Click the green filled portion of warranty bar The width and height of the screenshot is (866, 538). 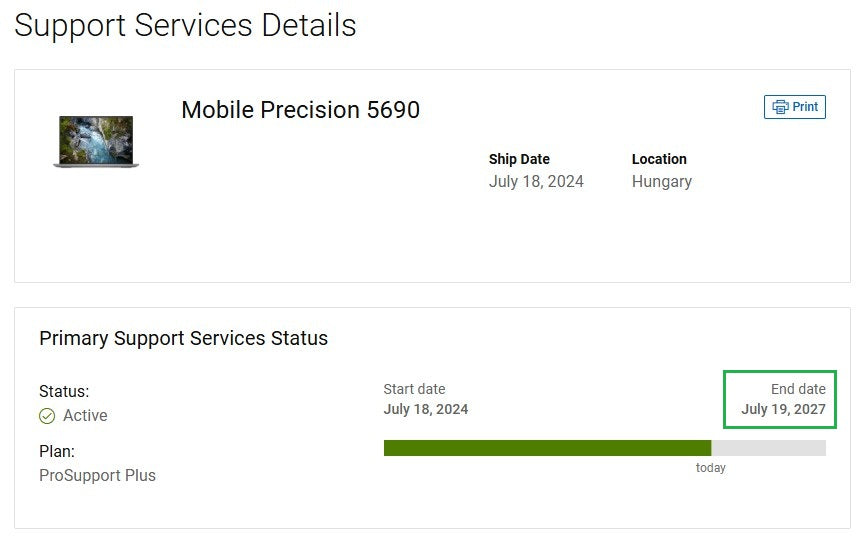pyautogui.click(x=547, y=448)
